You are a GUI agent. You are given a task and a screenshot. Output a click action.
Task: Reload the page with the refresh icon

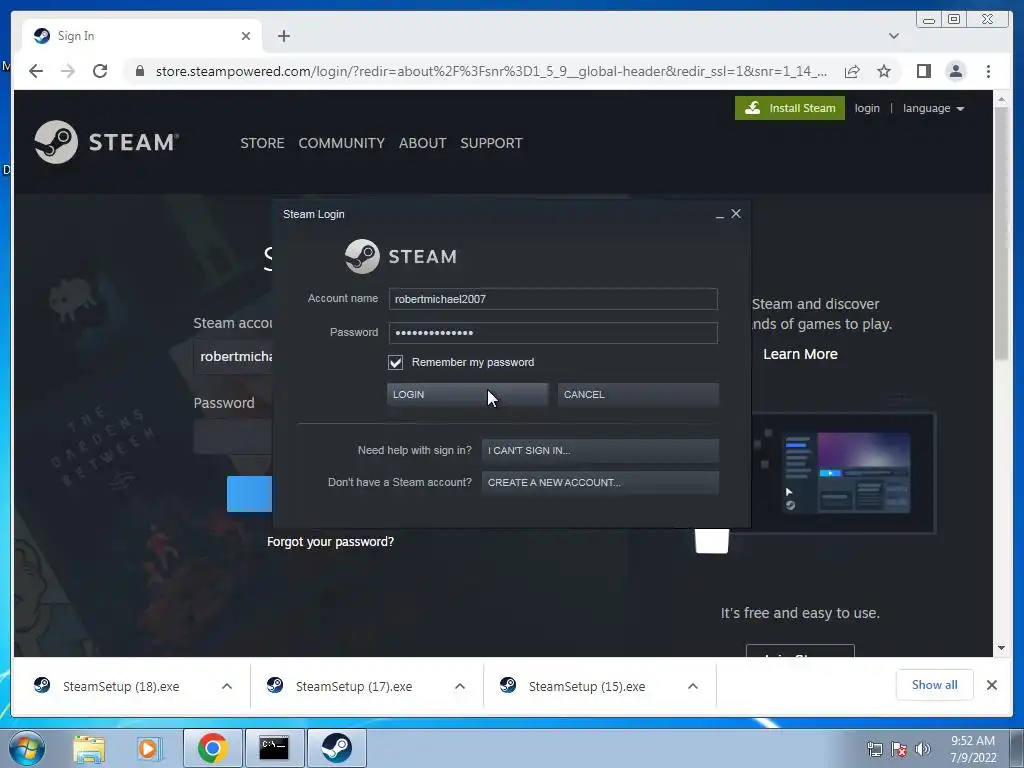[x=100, y=71]
